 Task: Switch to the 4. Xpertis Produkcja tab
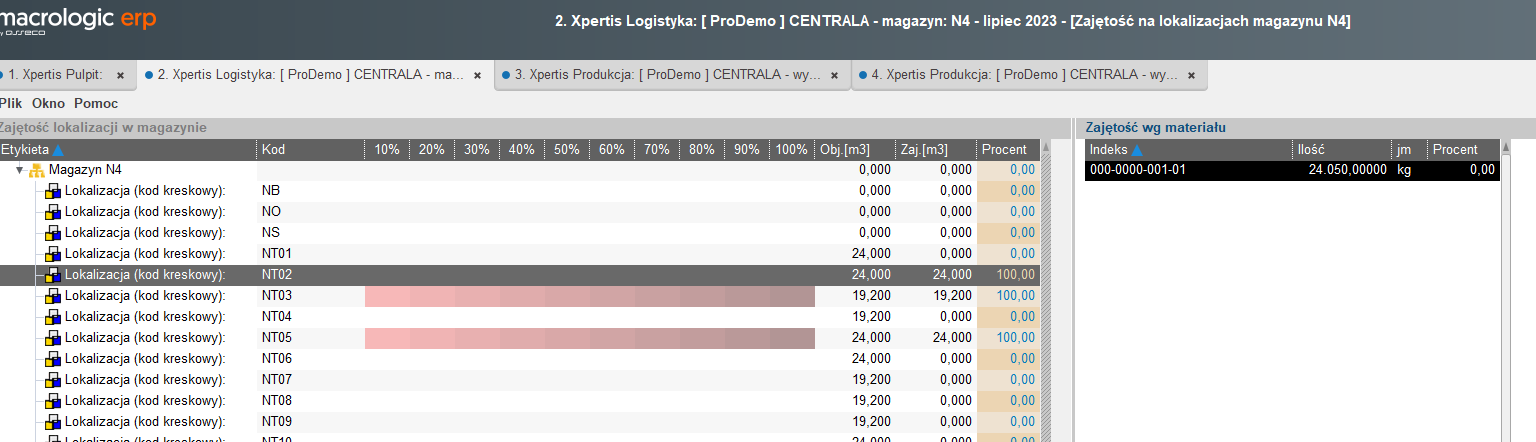click(1020, 75)
